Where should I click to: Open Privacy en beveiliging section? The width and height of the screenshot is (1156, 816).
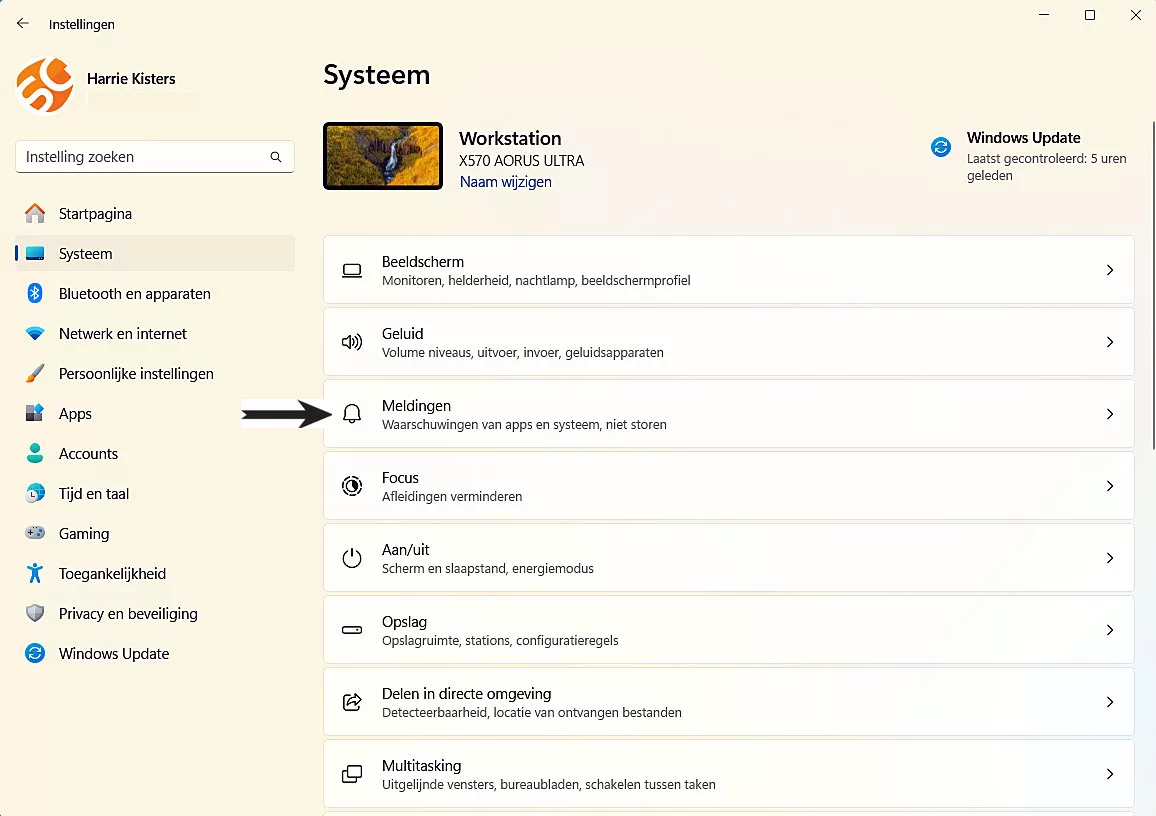pyautogui.click(x=155, y=613)
